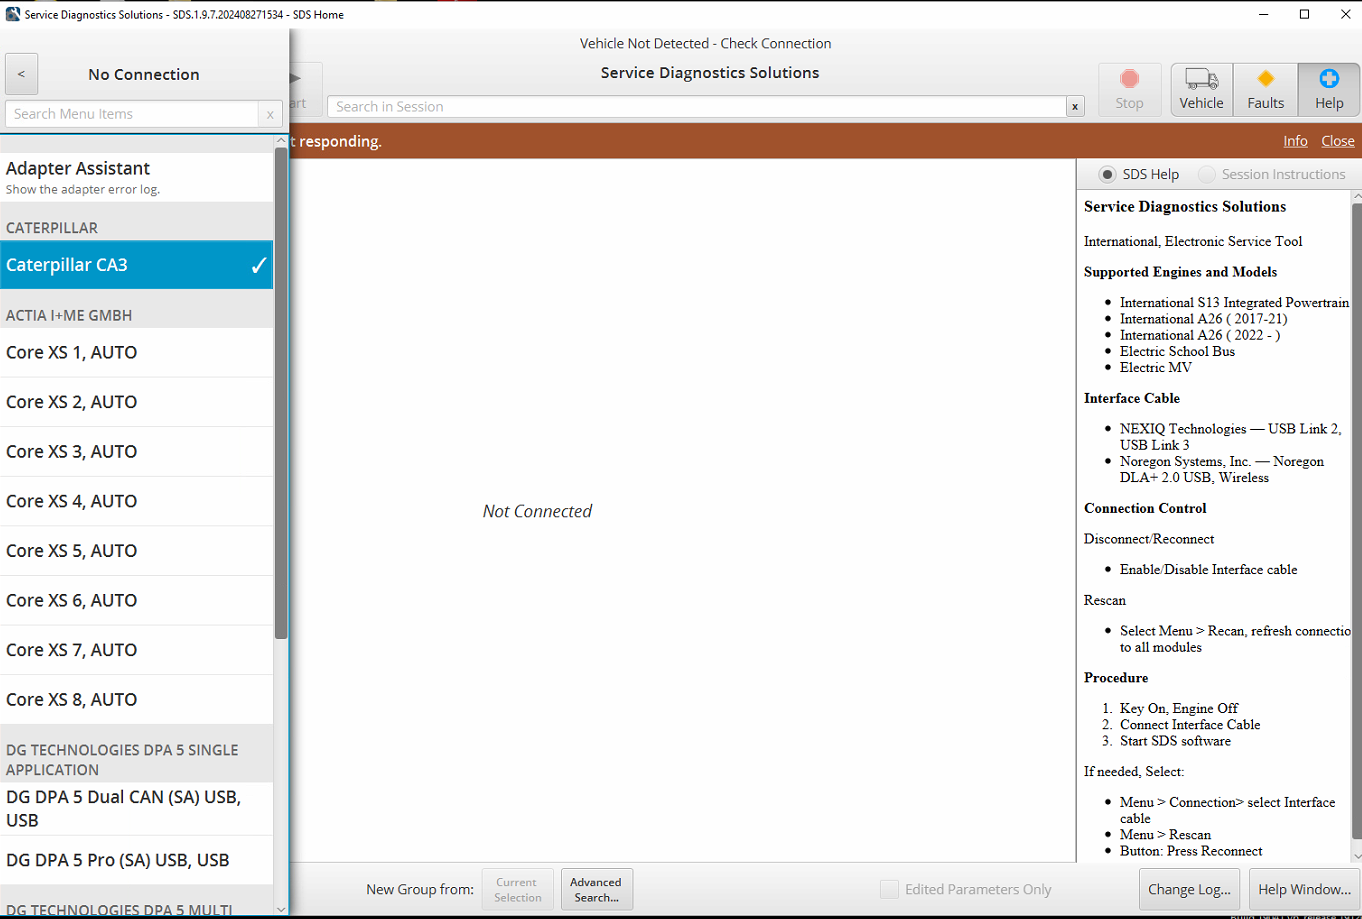Close the orange warning bar
Viewport: 1362px width, 919px height.
click(1338, 141)
